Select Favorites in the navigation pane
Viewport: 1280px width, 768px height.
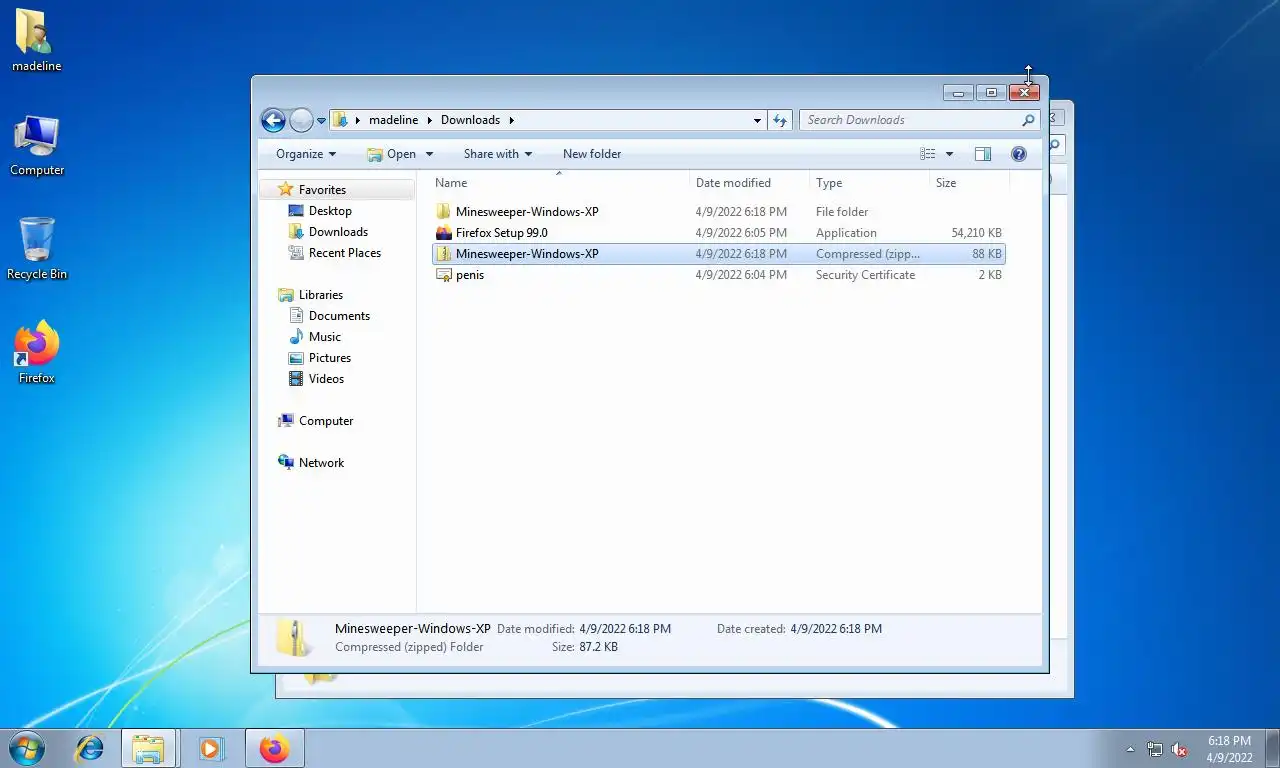322,190
